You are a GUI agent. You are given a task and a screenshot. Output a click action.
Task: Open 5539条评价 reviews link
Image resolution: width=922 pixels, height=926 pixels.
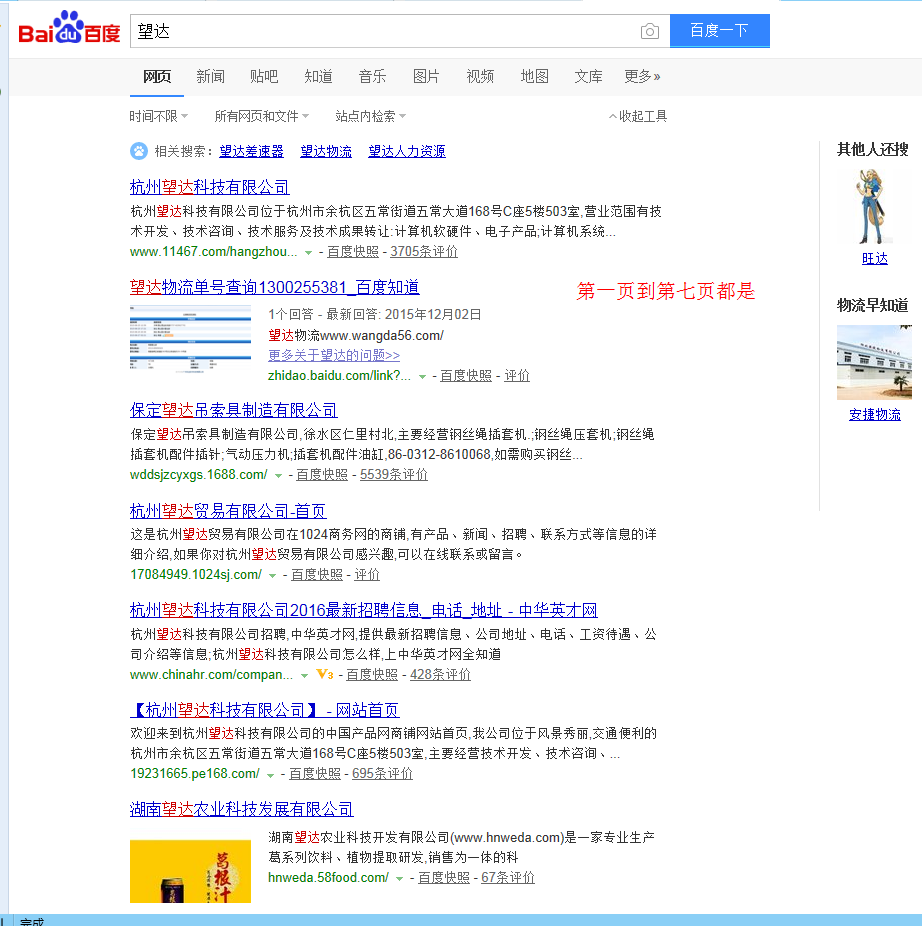tap(394, 475)
